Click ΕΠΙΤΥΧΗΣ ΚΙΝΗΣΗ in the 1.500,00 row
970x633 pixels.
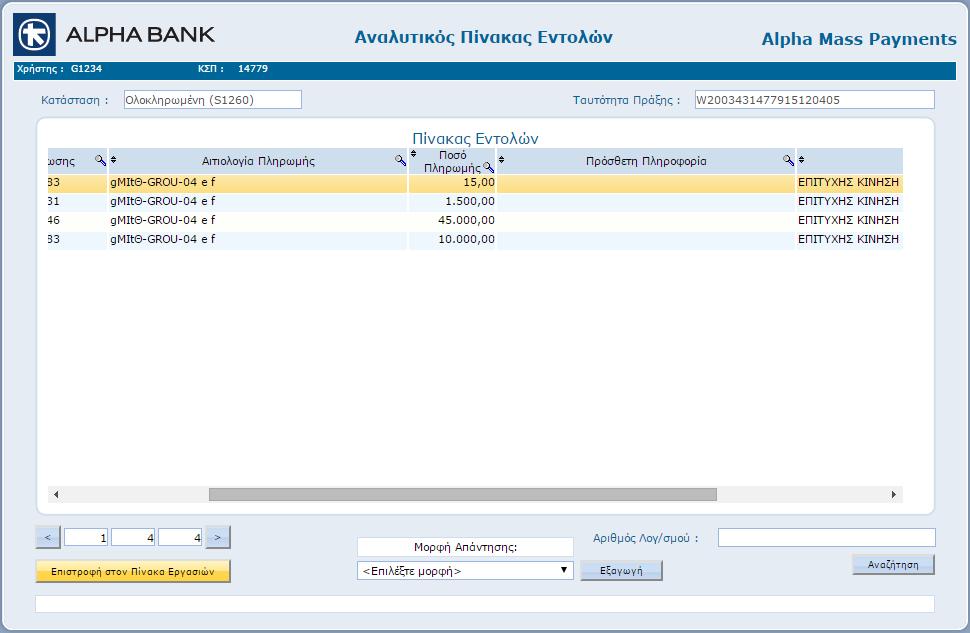(x=848, y=201)
